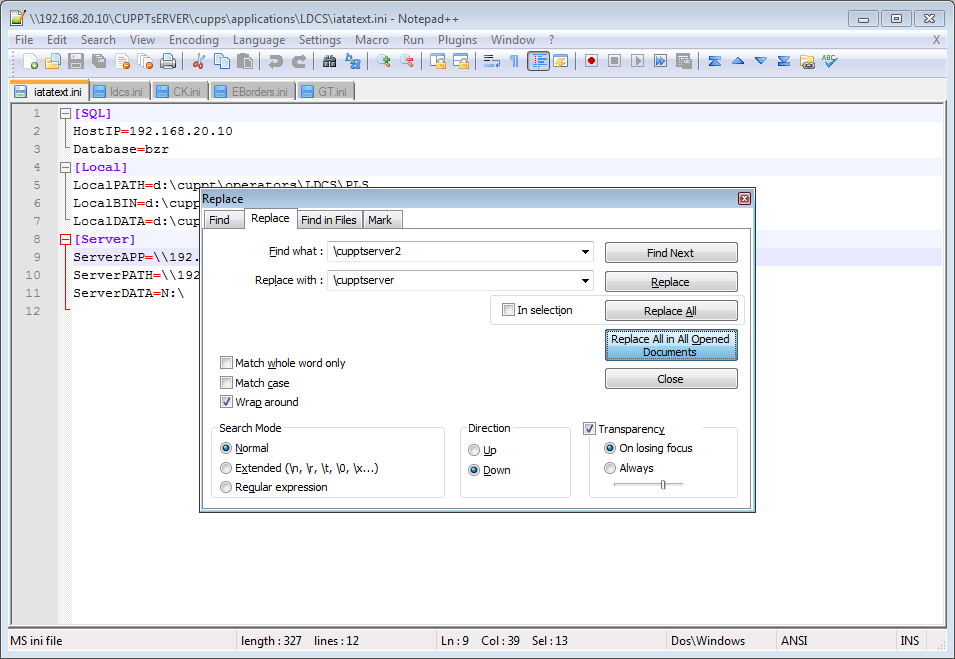
Task: Click the Zoom in magnifier icon
Action: [384, 62]
